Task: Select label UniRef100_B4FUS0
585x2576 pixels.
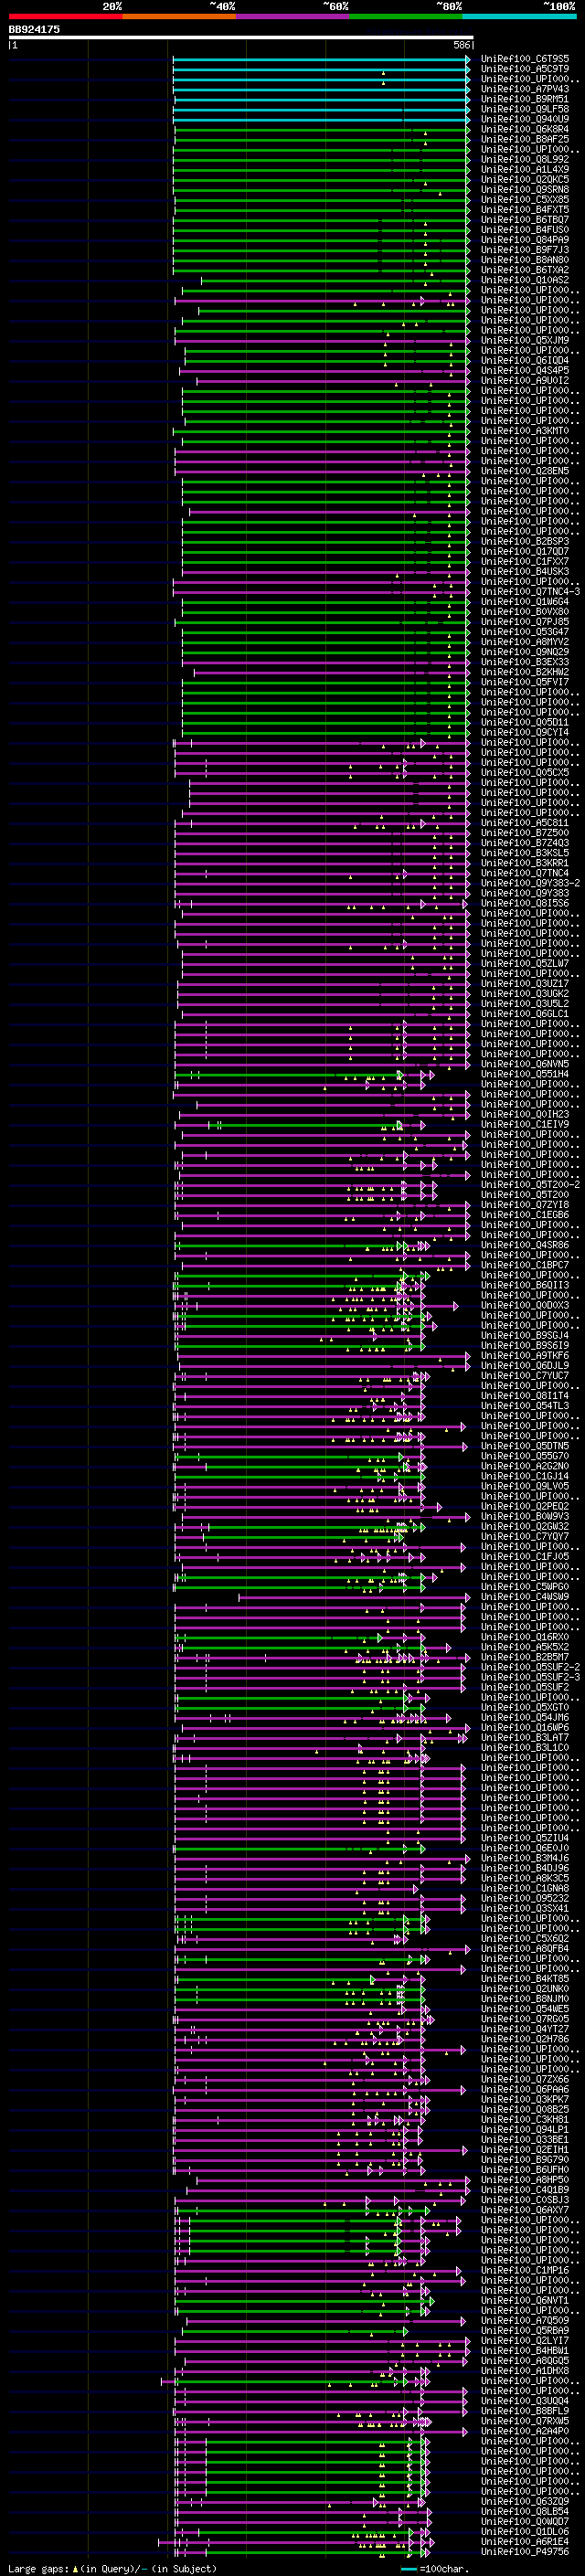Action: point(525,229)
